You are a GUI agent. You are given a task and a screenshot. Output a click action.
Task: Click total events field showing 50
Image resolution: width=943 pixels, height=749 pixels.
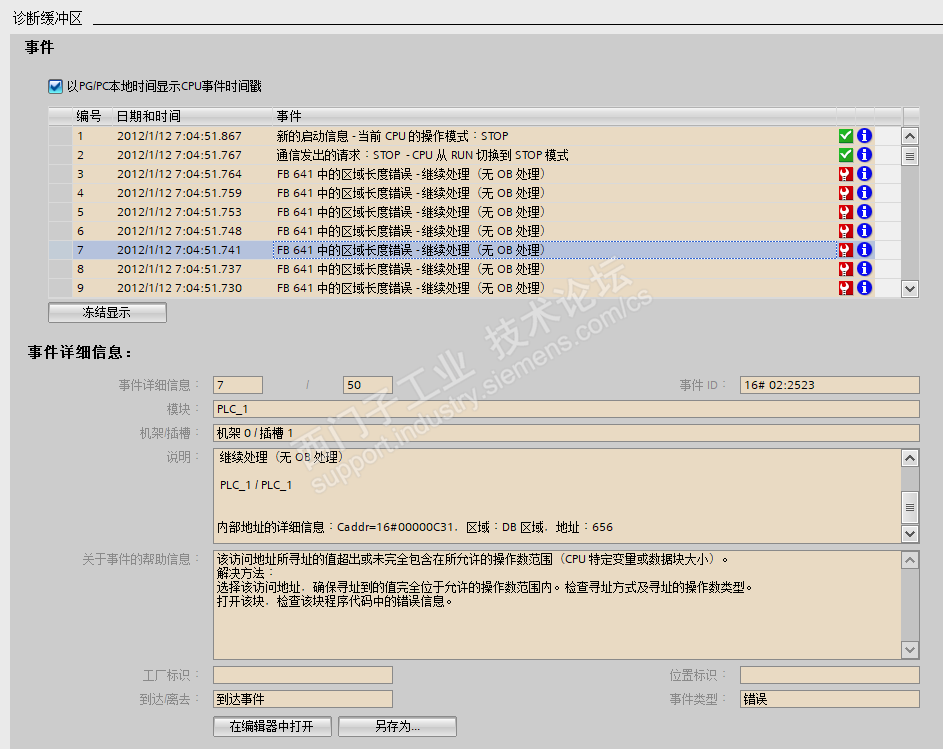click(x=368, y=385)
